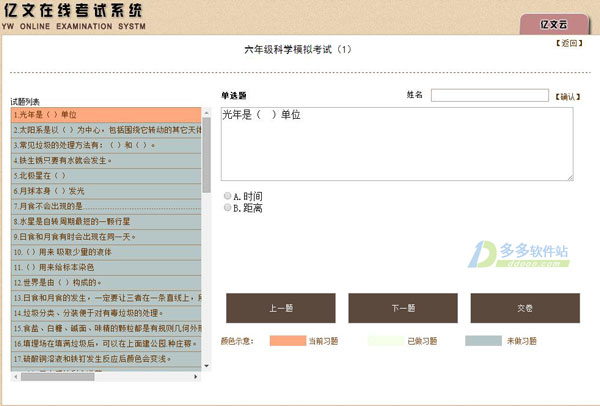600x406 pixels.
Task: Select question 12 世界是由（）构成的
Action: tap(106, 283)
